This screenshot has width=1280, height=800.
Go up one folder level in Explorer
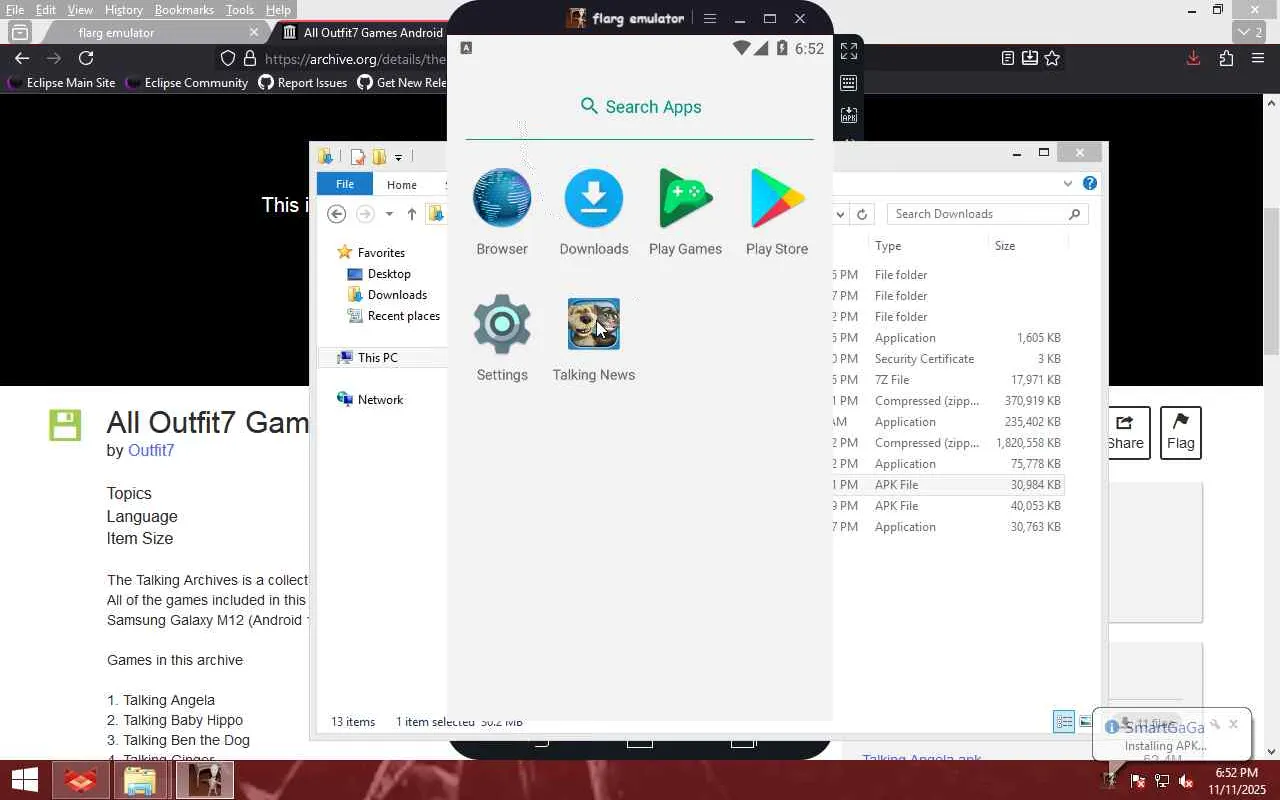pyautogui.click(x=412, y=214)
